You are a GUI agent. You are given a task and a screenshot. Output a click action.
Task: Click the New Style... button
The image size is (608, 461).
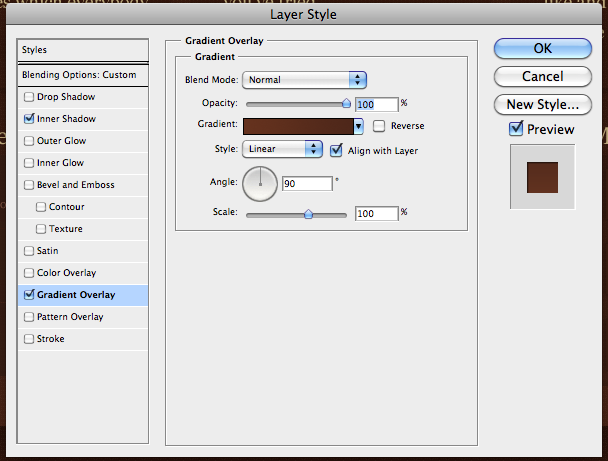click(543, 104)
